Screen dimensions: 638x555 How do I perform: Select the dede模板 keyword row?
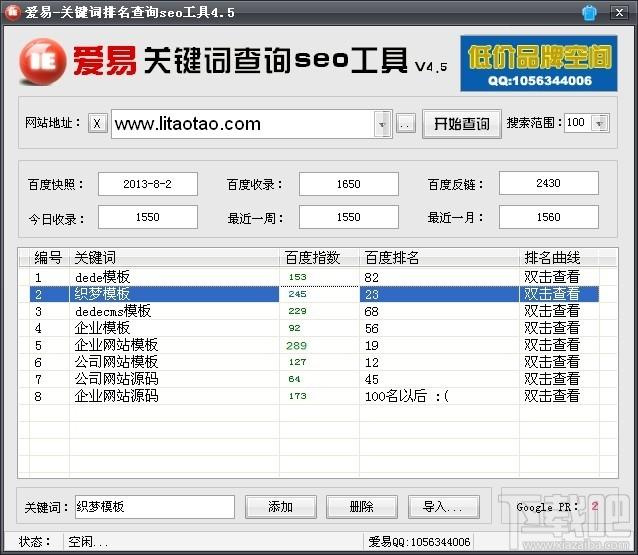point(314,277)
